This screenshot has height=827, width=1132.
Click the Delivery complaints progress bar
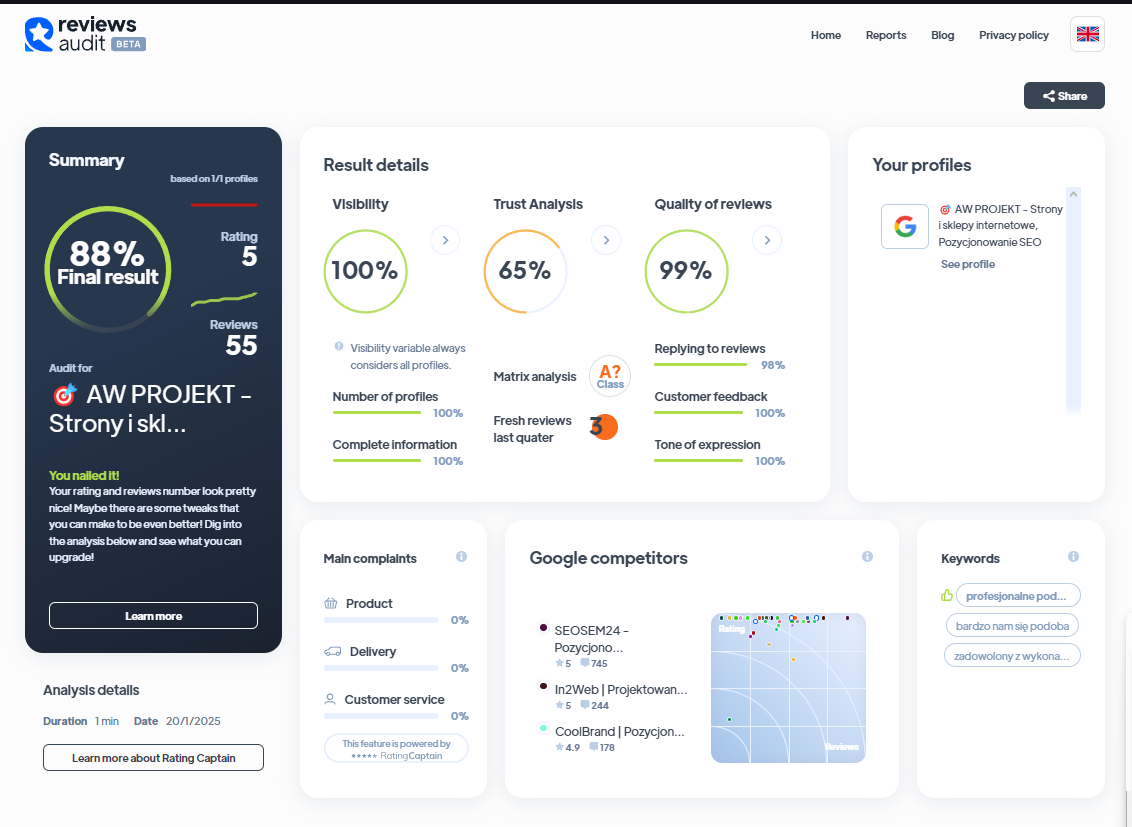click(381, 668)
